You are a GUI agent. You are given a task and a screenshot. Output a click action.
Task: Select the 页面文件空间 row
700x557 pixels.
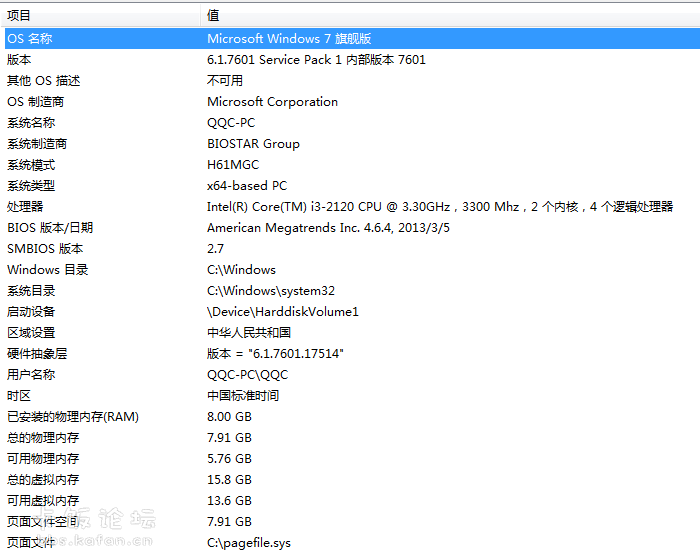(x=352, y=521)
